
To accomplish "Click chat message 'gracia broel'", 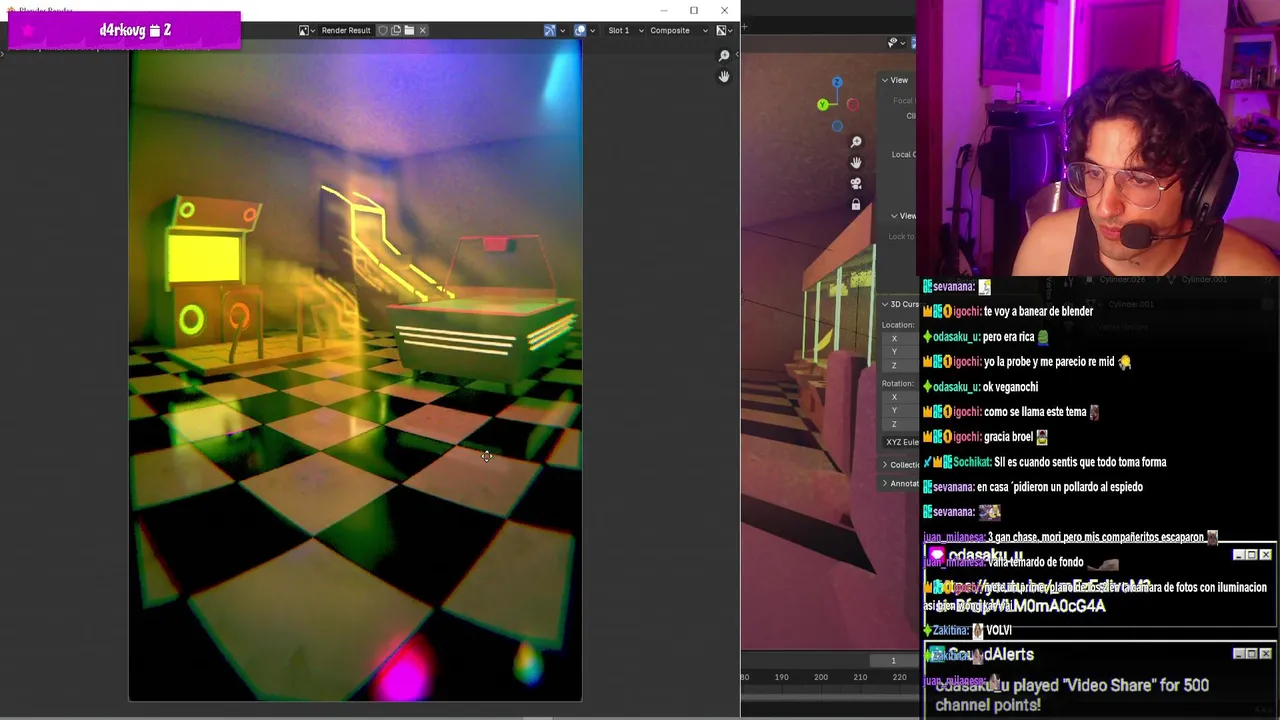I will (x=1008, y=437).
